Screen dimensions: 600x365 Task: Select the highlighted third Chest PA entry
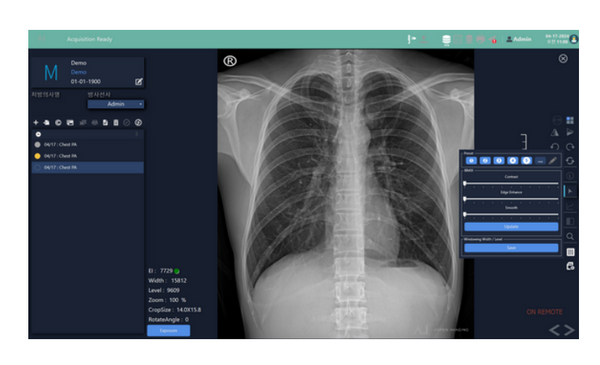click(x=88, y=168)
